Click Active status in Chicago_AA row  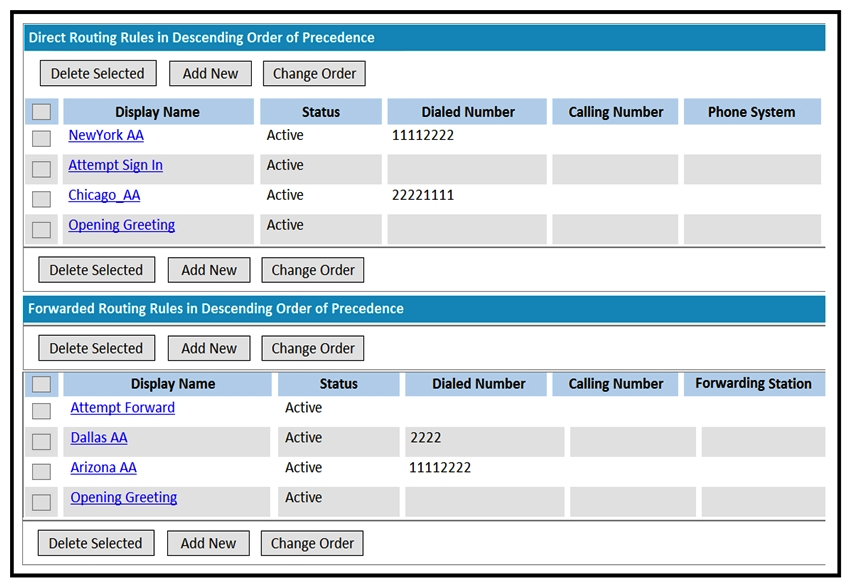tap(285, 195)
